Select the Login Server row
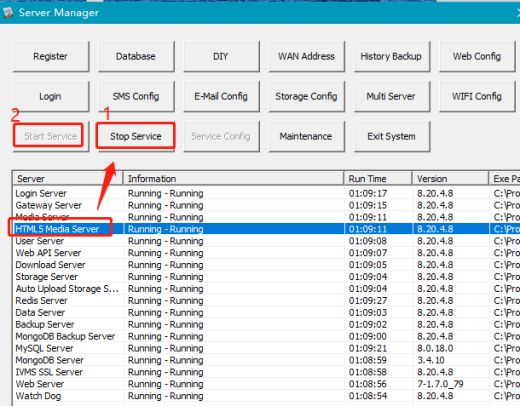Screen dimensions: 520x407 pos(267,193)
